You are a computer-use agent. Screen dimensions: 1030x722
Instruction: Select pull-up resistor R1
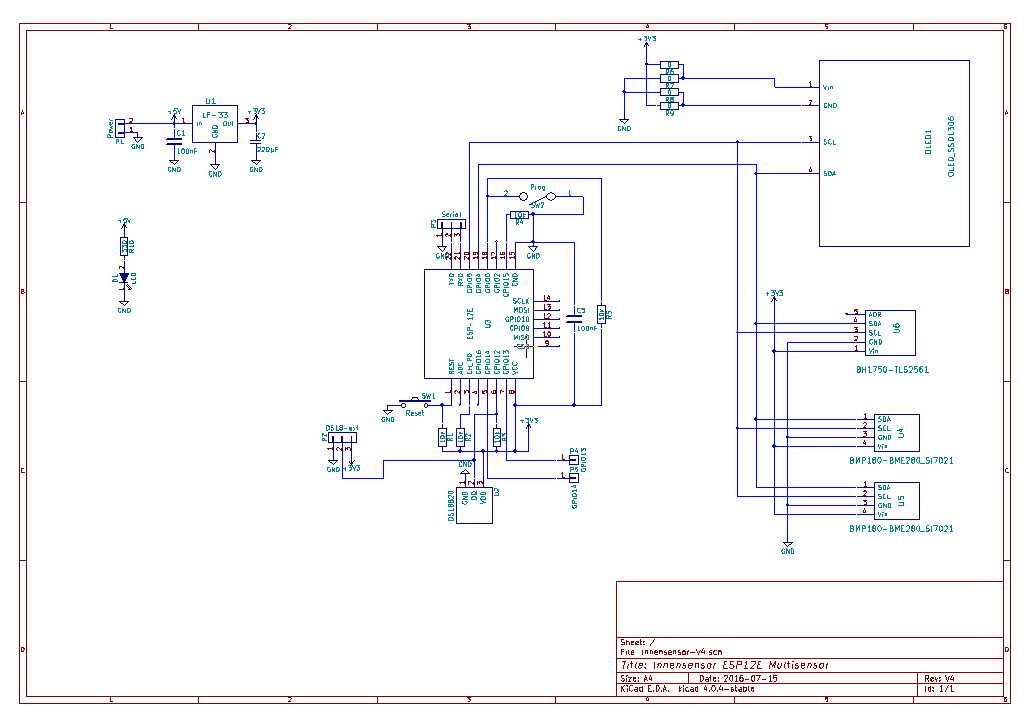[x=443, y=437]
